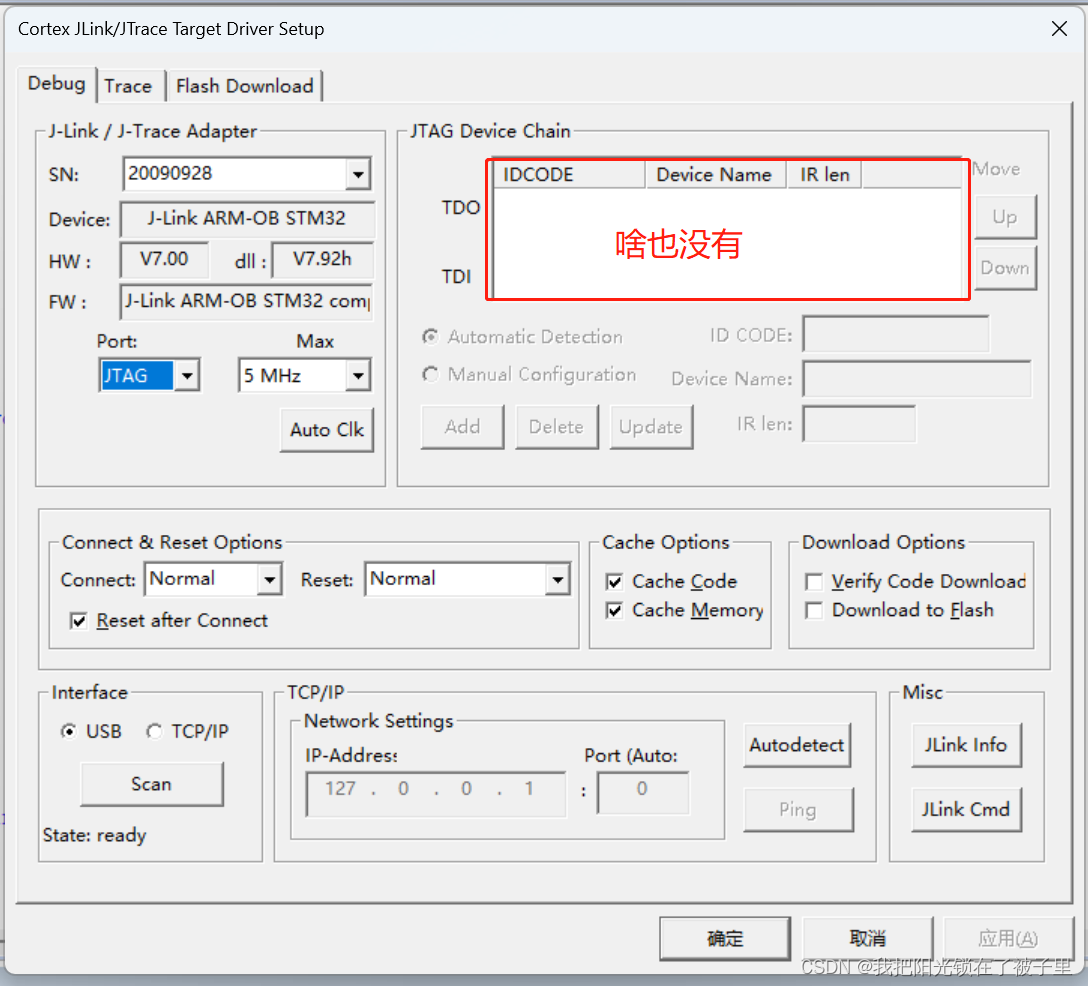Uncheck Cache Code option

(x=614, y=582)
